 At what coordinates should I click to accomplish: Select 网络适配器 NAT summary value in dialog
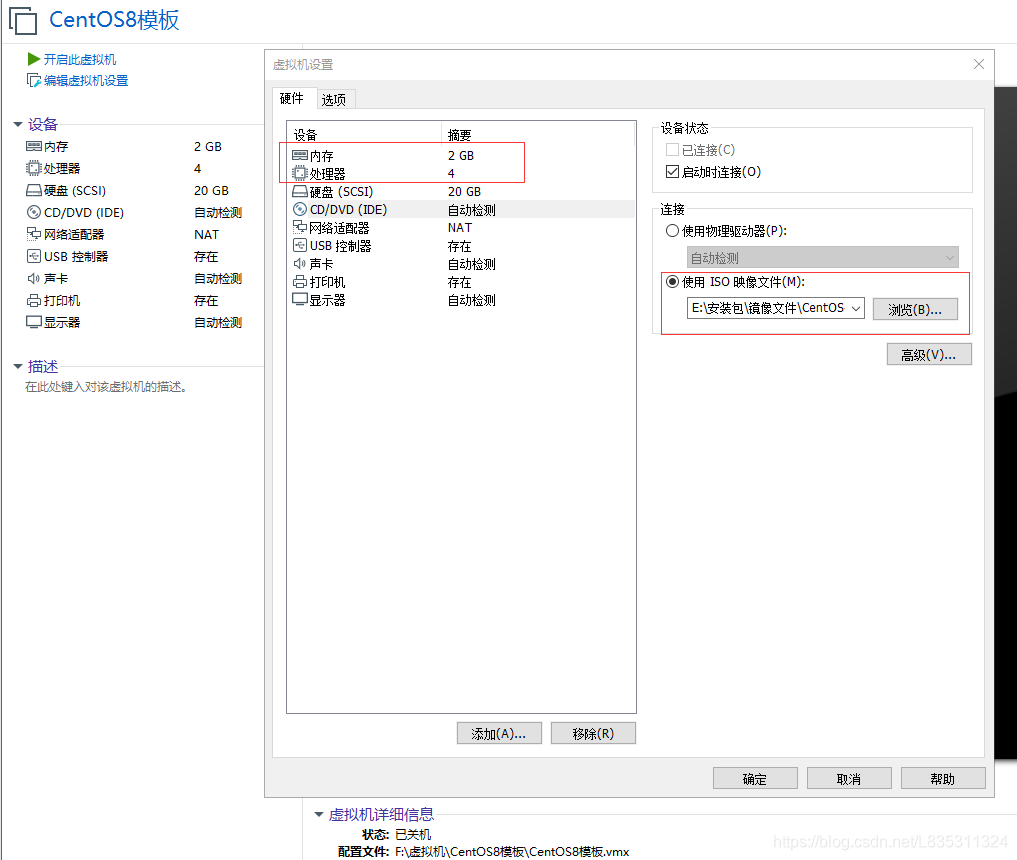[x=460, y=228]
